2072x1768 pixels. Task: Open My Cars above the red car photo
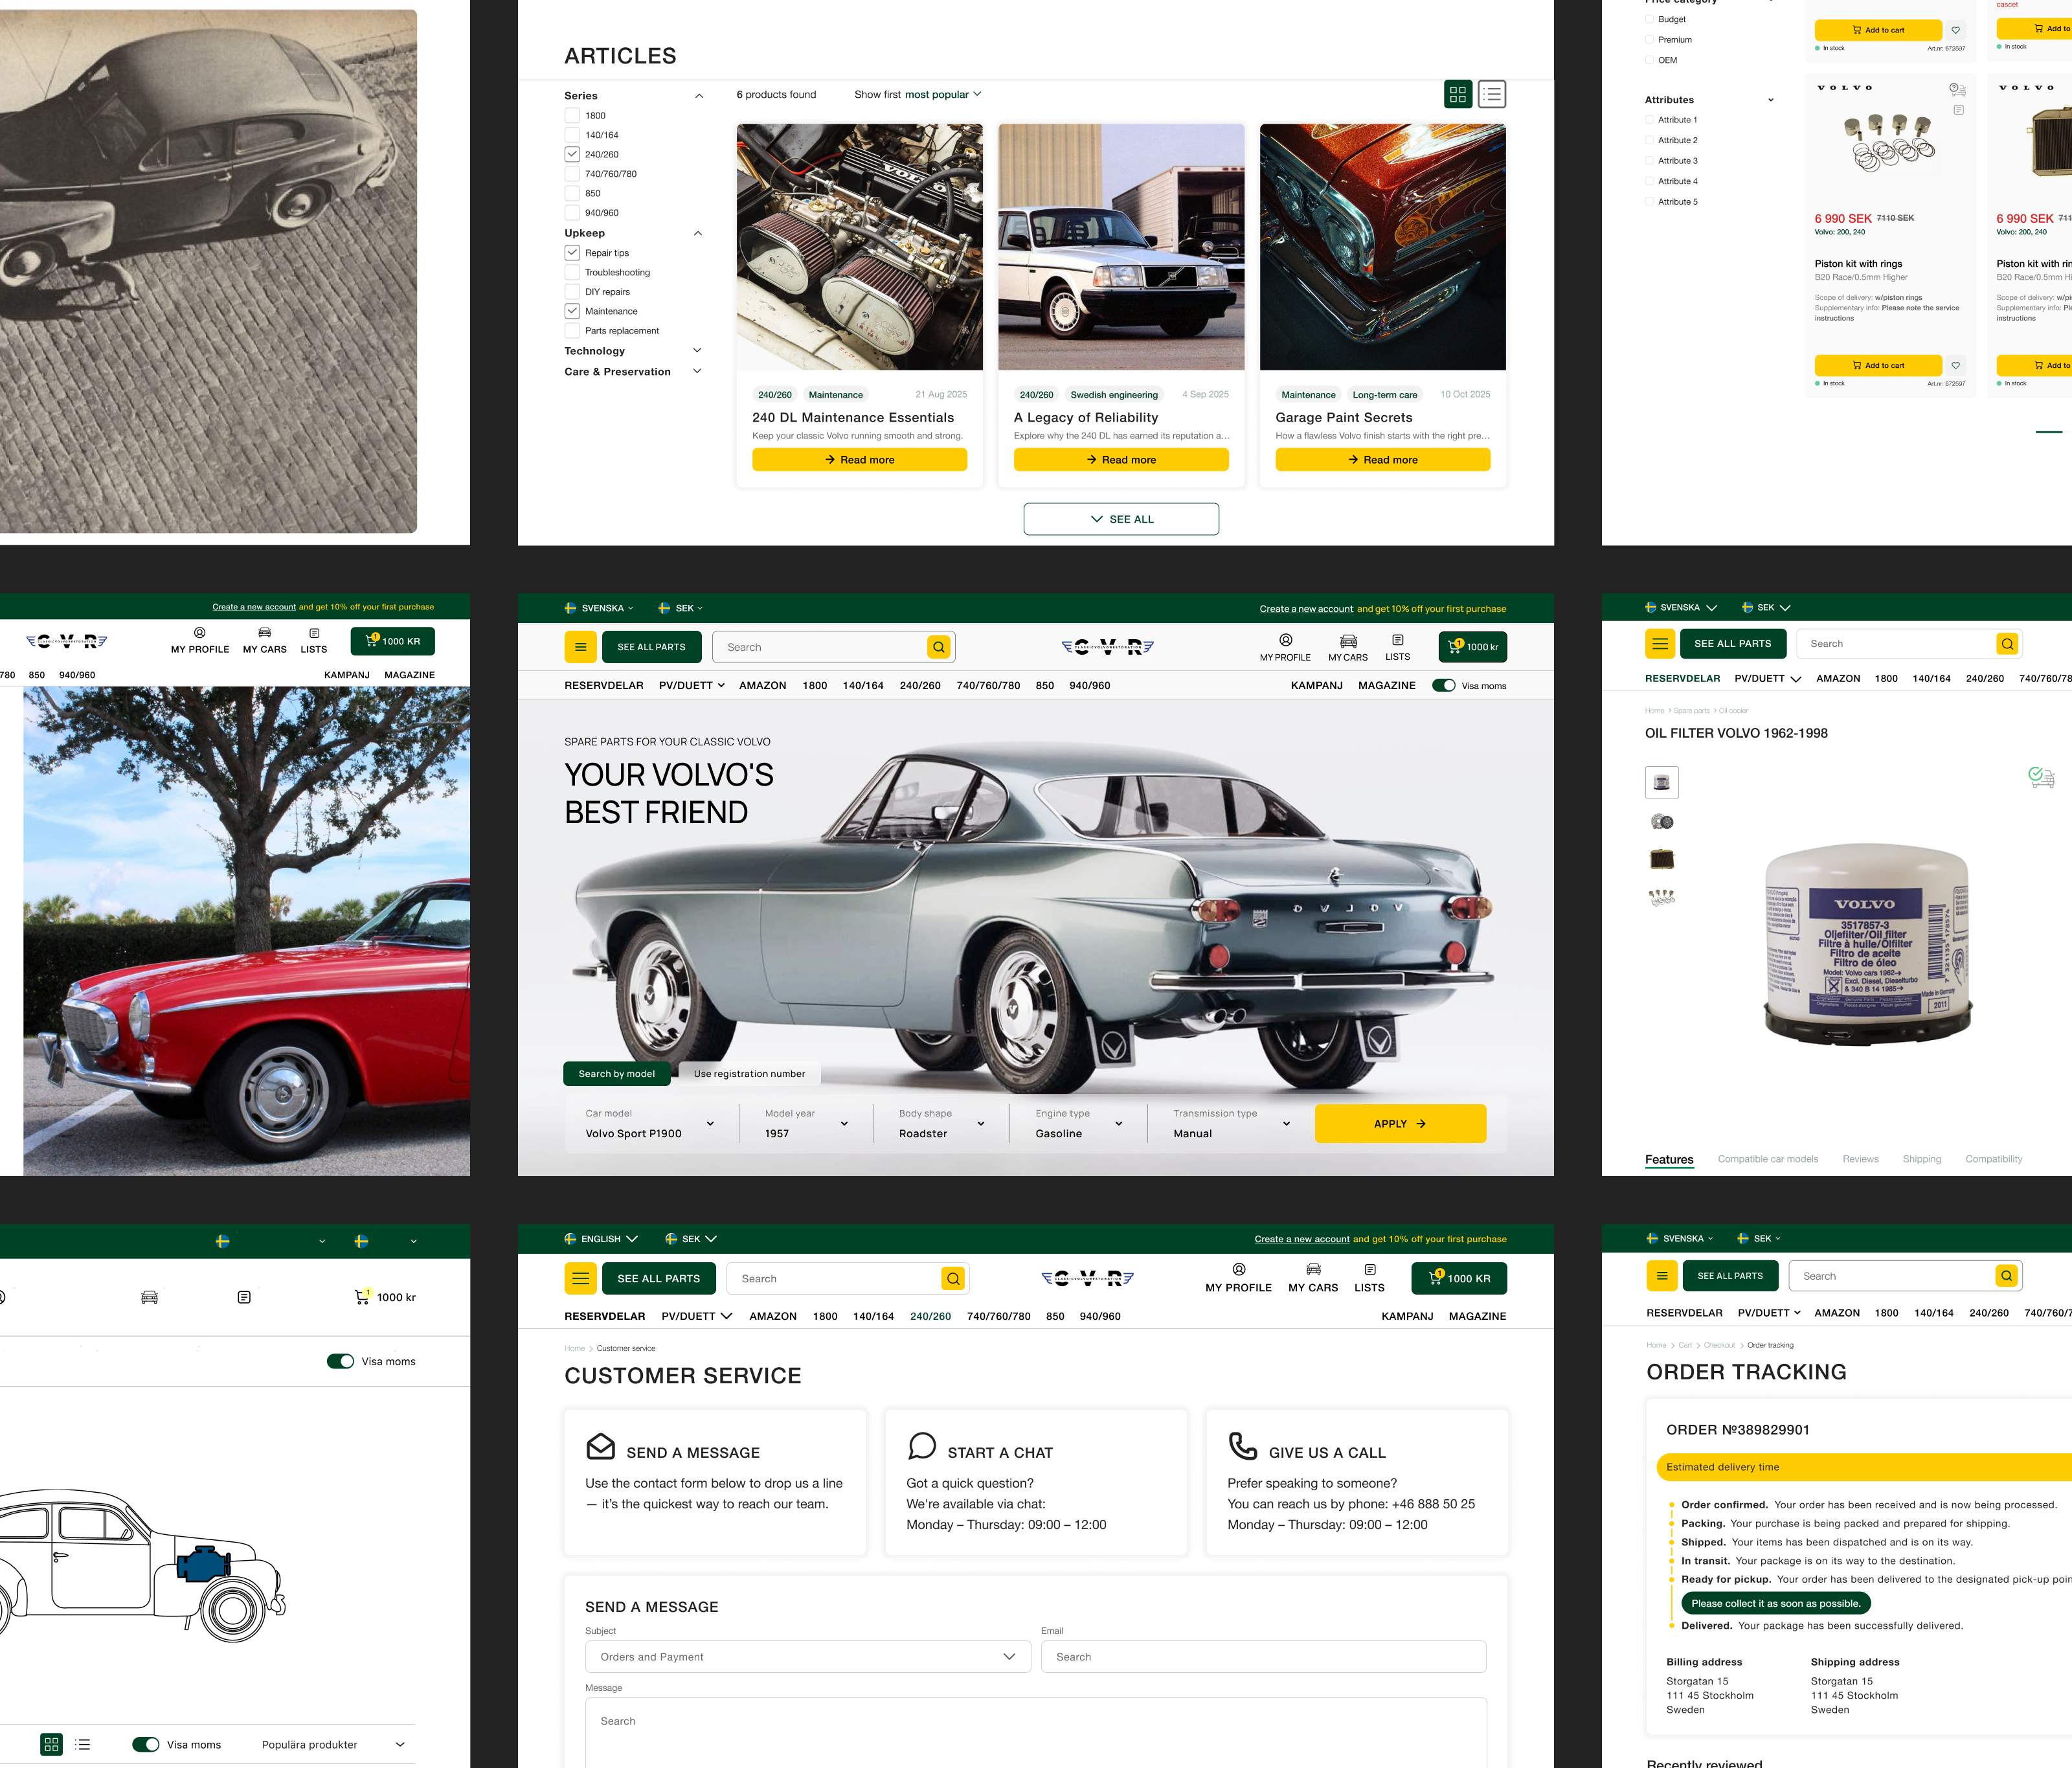[x=264, y=641]
